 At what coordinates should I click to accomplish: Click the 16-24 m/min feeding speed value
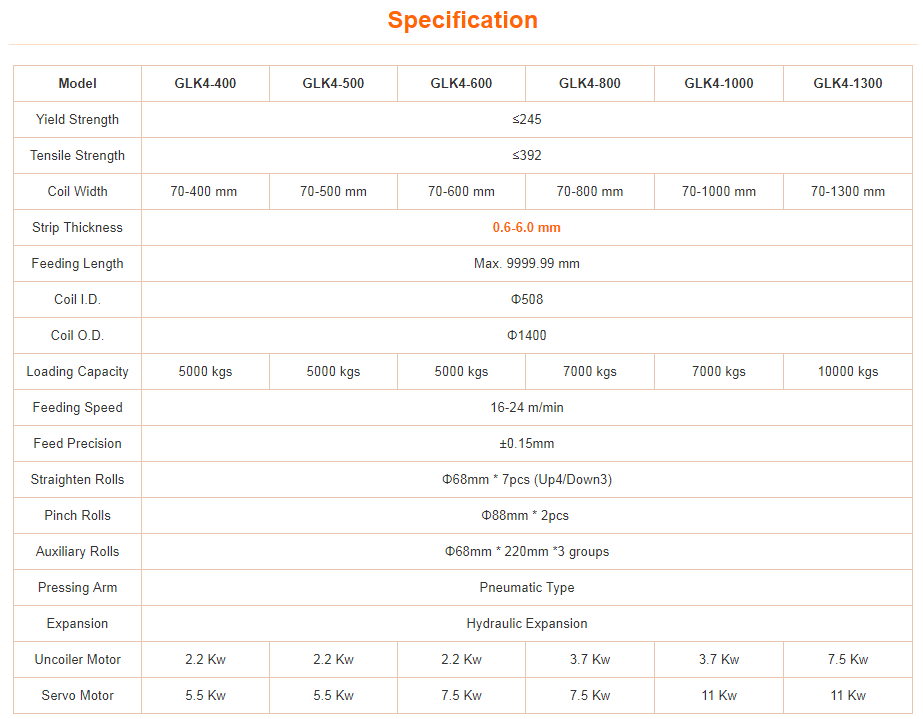(527, 407)
